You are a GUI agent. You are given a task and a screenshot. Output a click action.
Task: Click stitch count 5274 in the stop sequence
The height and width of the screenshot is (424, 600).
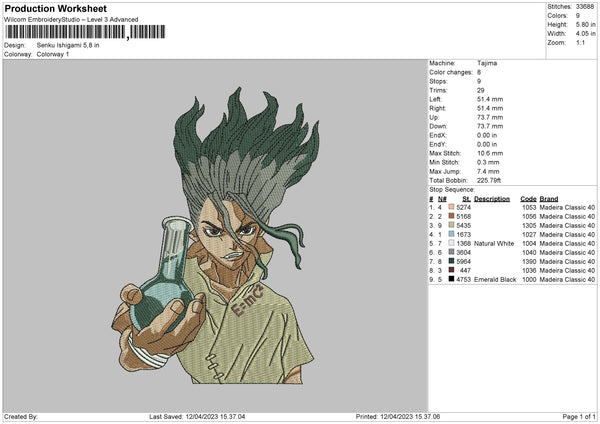tap(463, 207)
